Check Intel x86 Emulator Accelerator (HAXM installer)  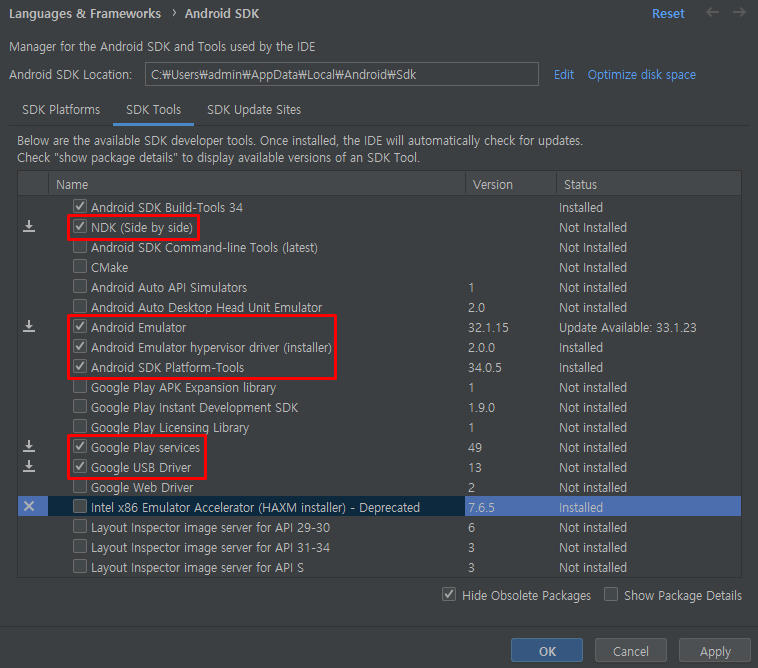coord(80,506)
